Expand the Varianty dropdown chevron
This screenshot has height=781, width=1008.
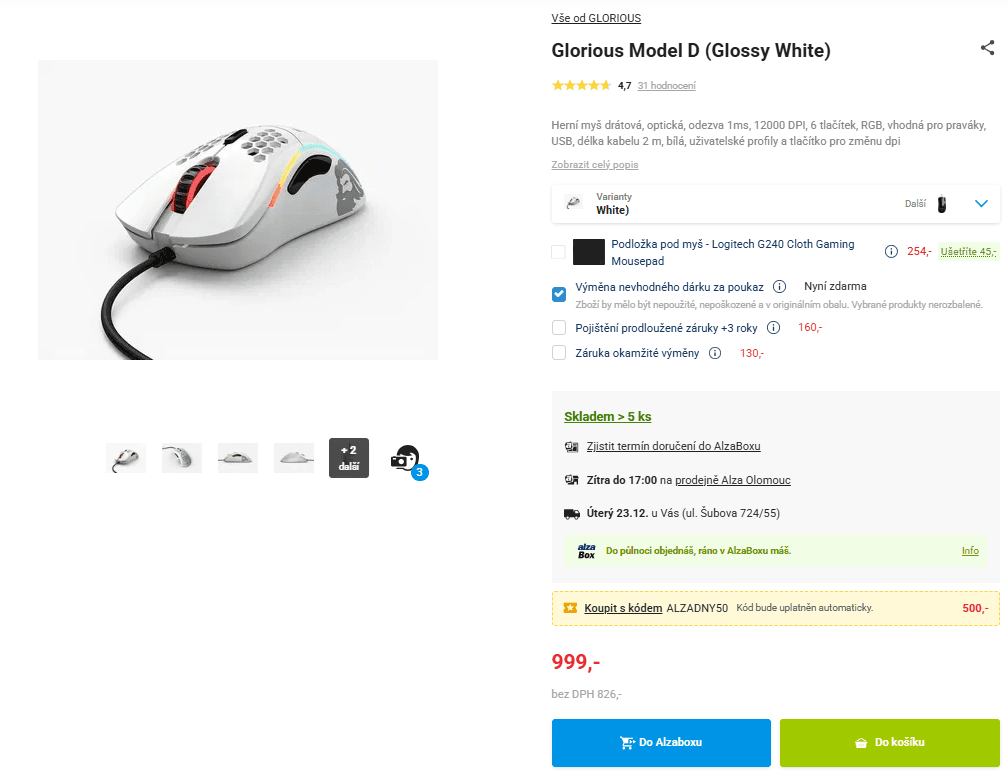pyautogui.click(x=981, y=204)
